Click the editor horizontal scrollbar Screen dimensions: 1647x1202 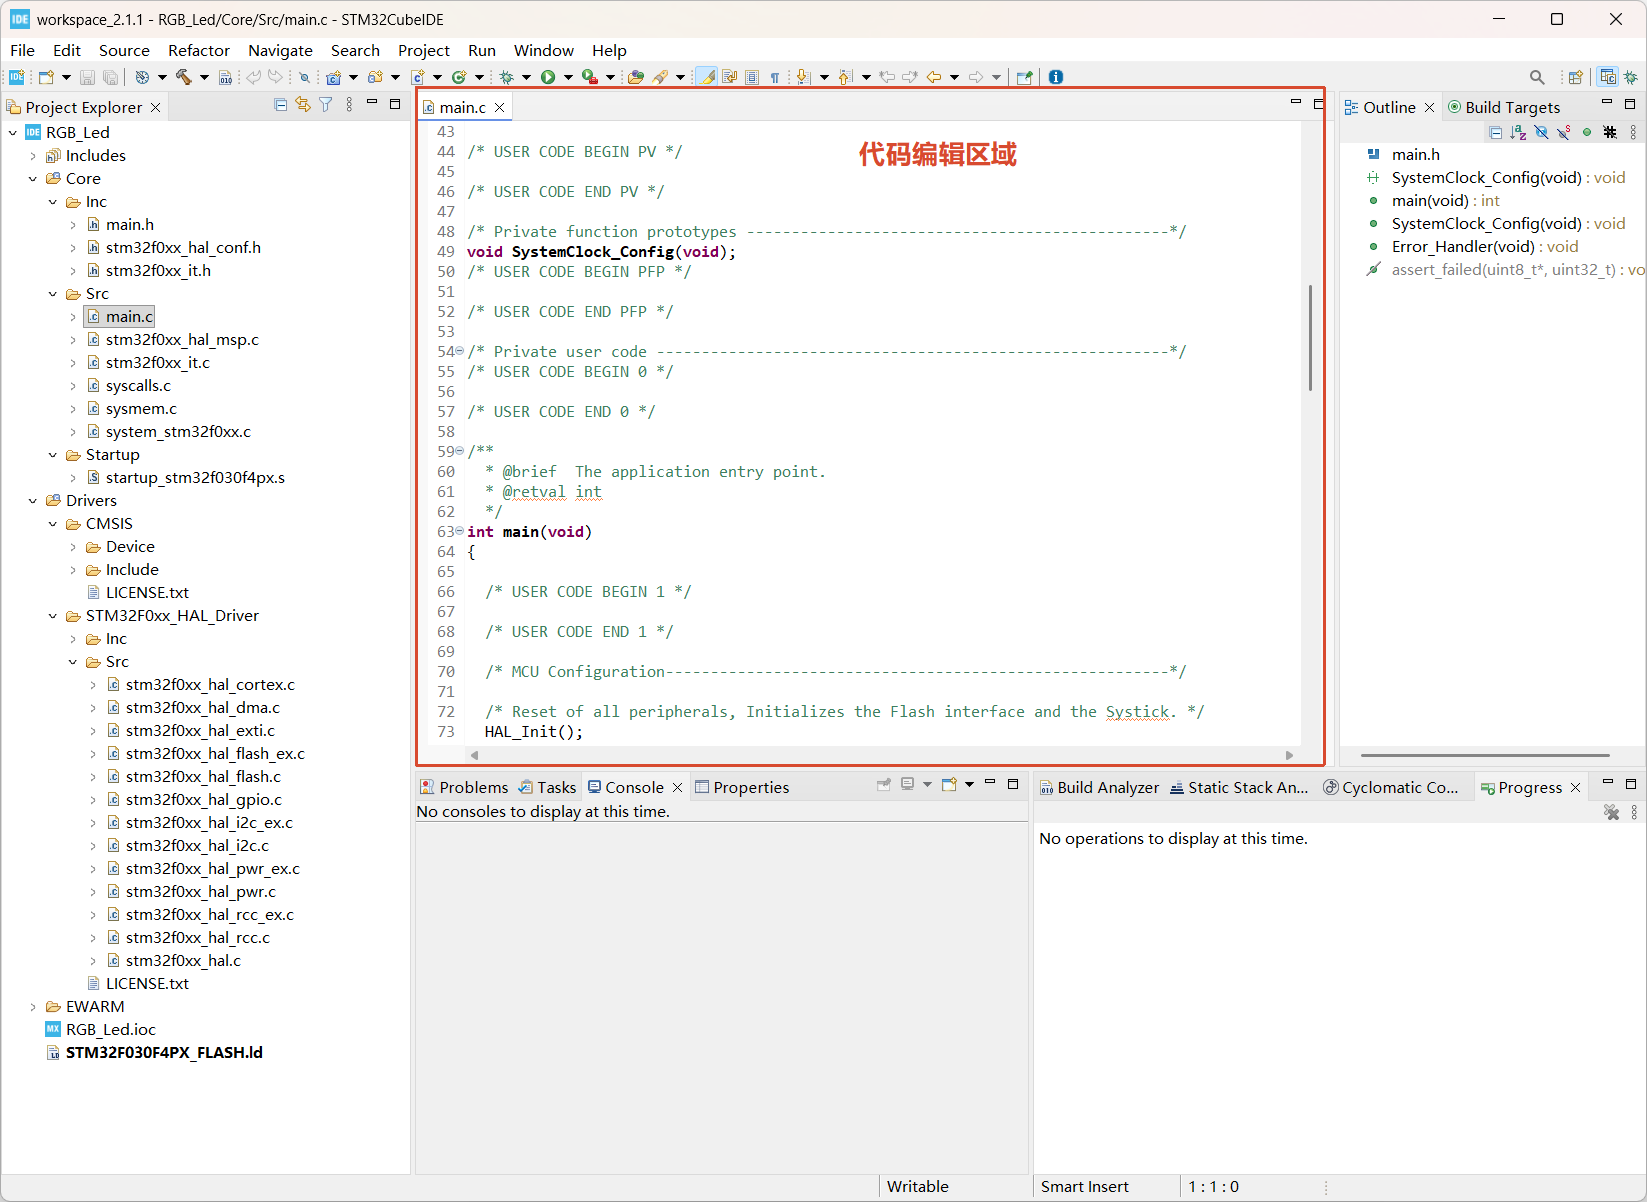882,755
